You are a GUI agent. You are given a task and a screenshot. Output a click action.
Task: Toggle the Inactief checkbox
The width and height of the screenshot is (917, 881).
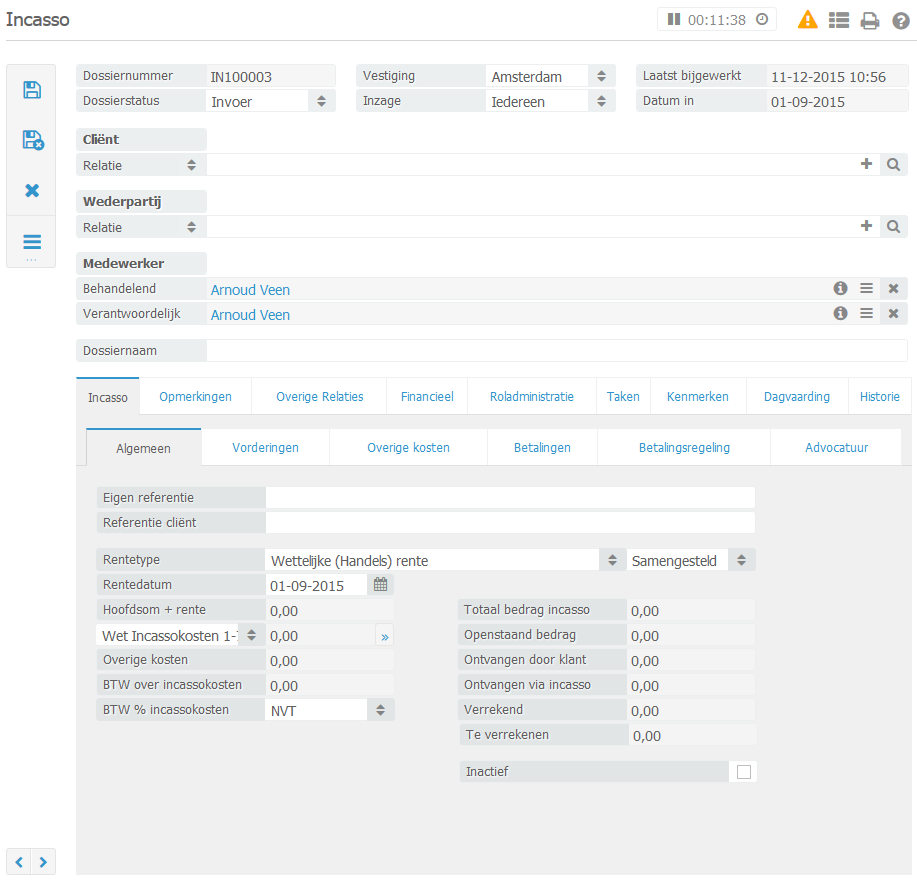pyautogui.click(x=744, y=772)
